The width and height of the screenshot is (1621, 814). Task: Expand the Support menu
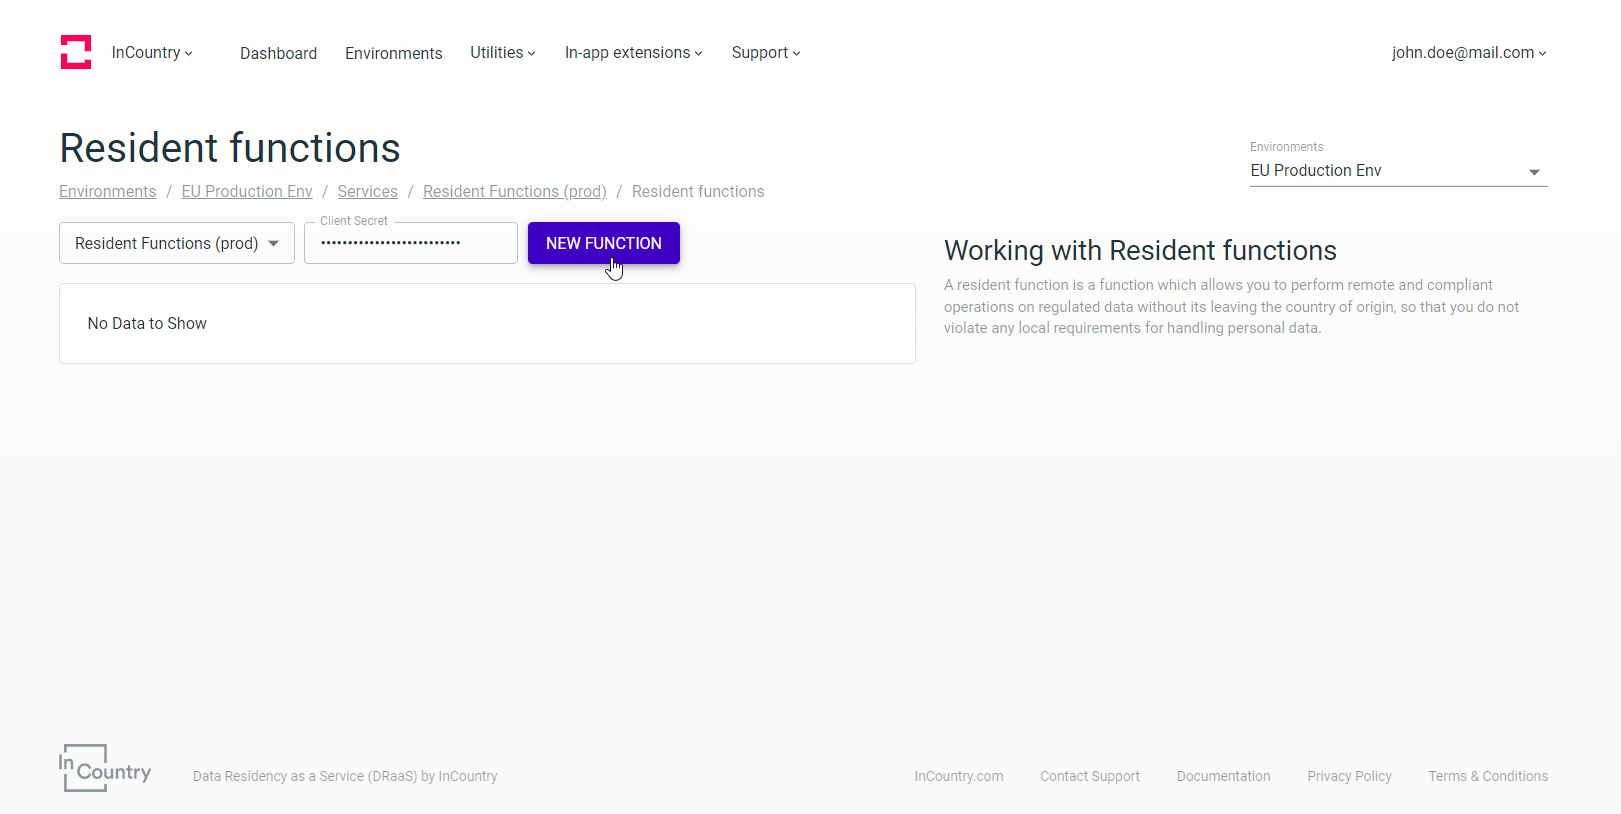[766, 52]
